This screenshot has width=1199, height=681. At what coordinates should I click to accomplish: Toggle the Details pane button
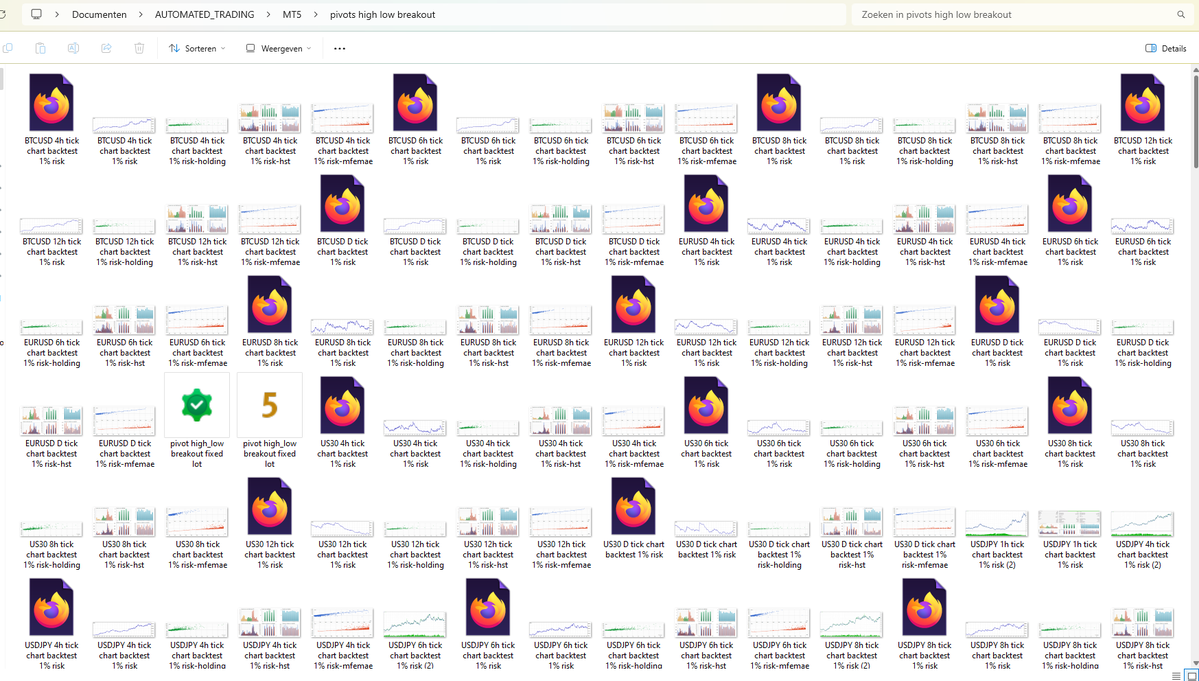[x=1165, y=48]
